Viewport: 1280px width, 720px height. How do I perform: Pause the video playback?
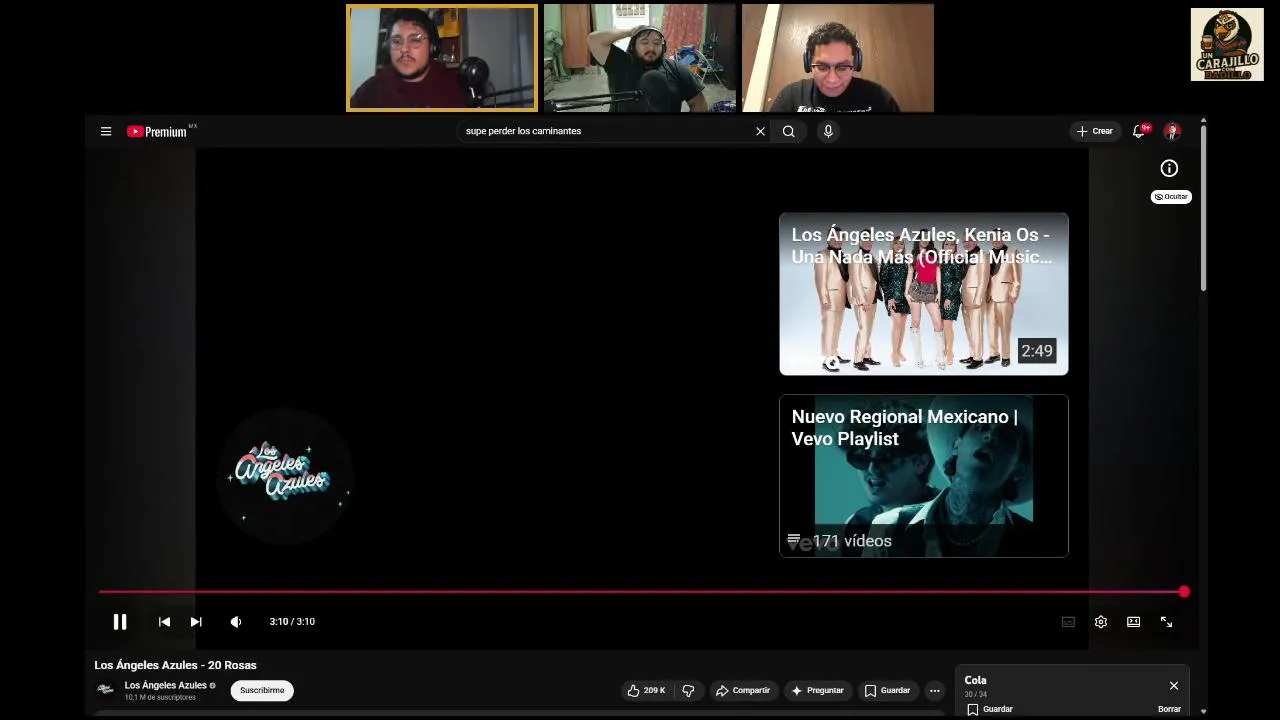click(119, 622)
